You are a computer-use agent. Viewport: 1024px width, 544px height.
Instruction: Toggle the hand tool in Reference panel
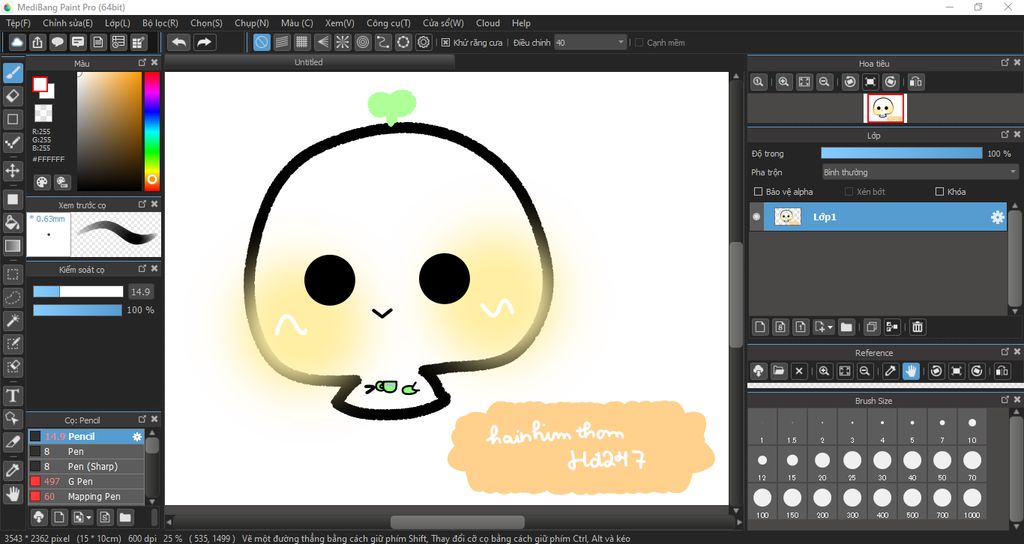pyautogui.click(x=910, y=372)
